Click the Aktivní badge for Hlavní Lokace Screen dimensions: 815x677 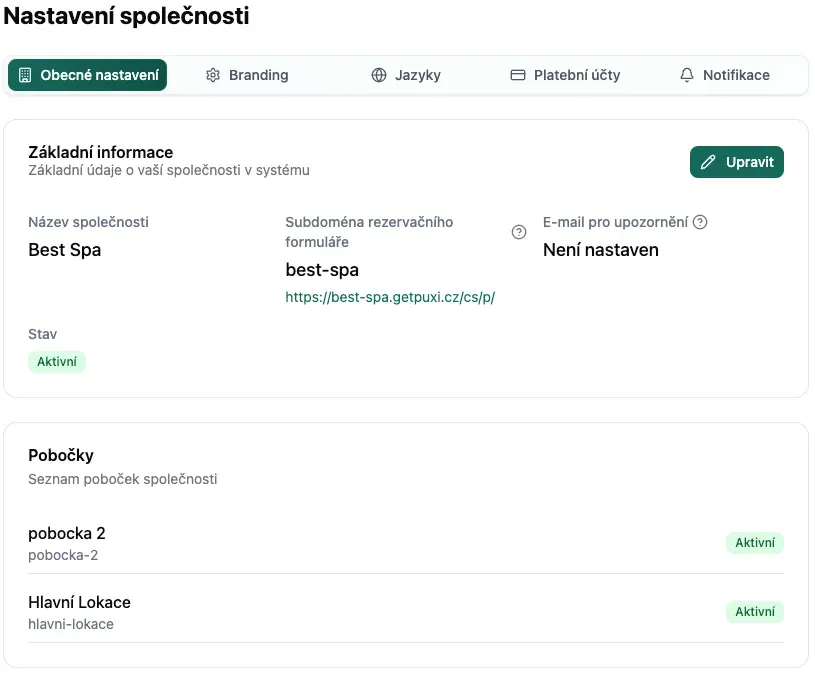pos(755,612)
